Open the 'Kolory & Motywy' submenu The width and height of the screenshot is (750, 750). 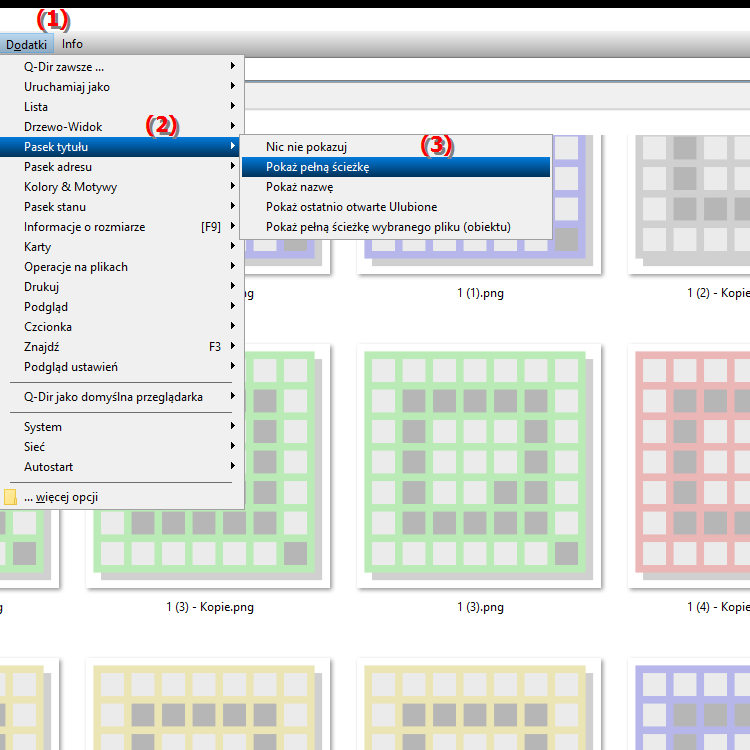click(122, 187)
